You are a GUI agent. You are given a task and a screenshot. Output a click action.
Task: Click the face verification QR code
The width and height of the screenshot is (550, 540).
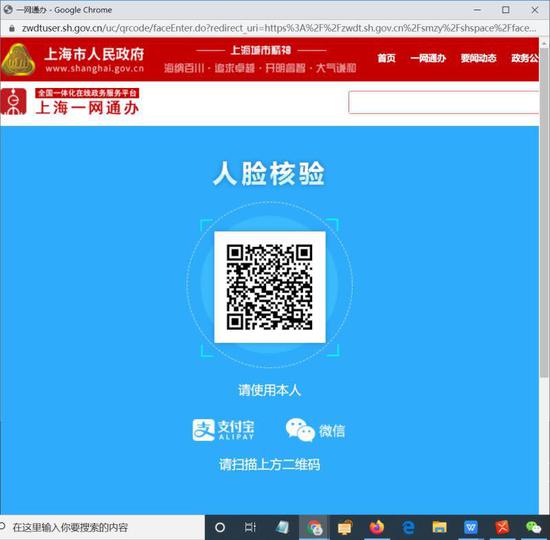(269, 287)
